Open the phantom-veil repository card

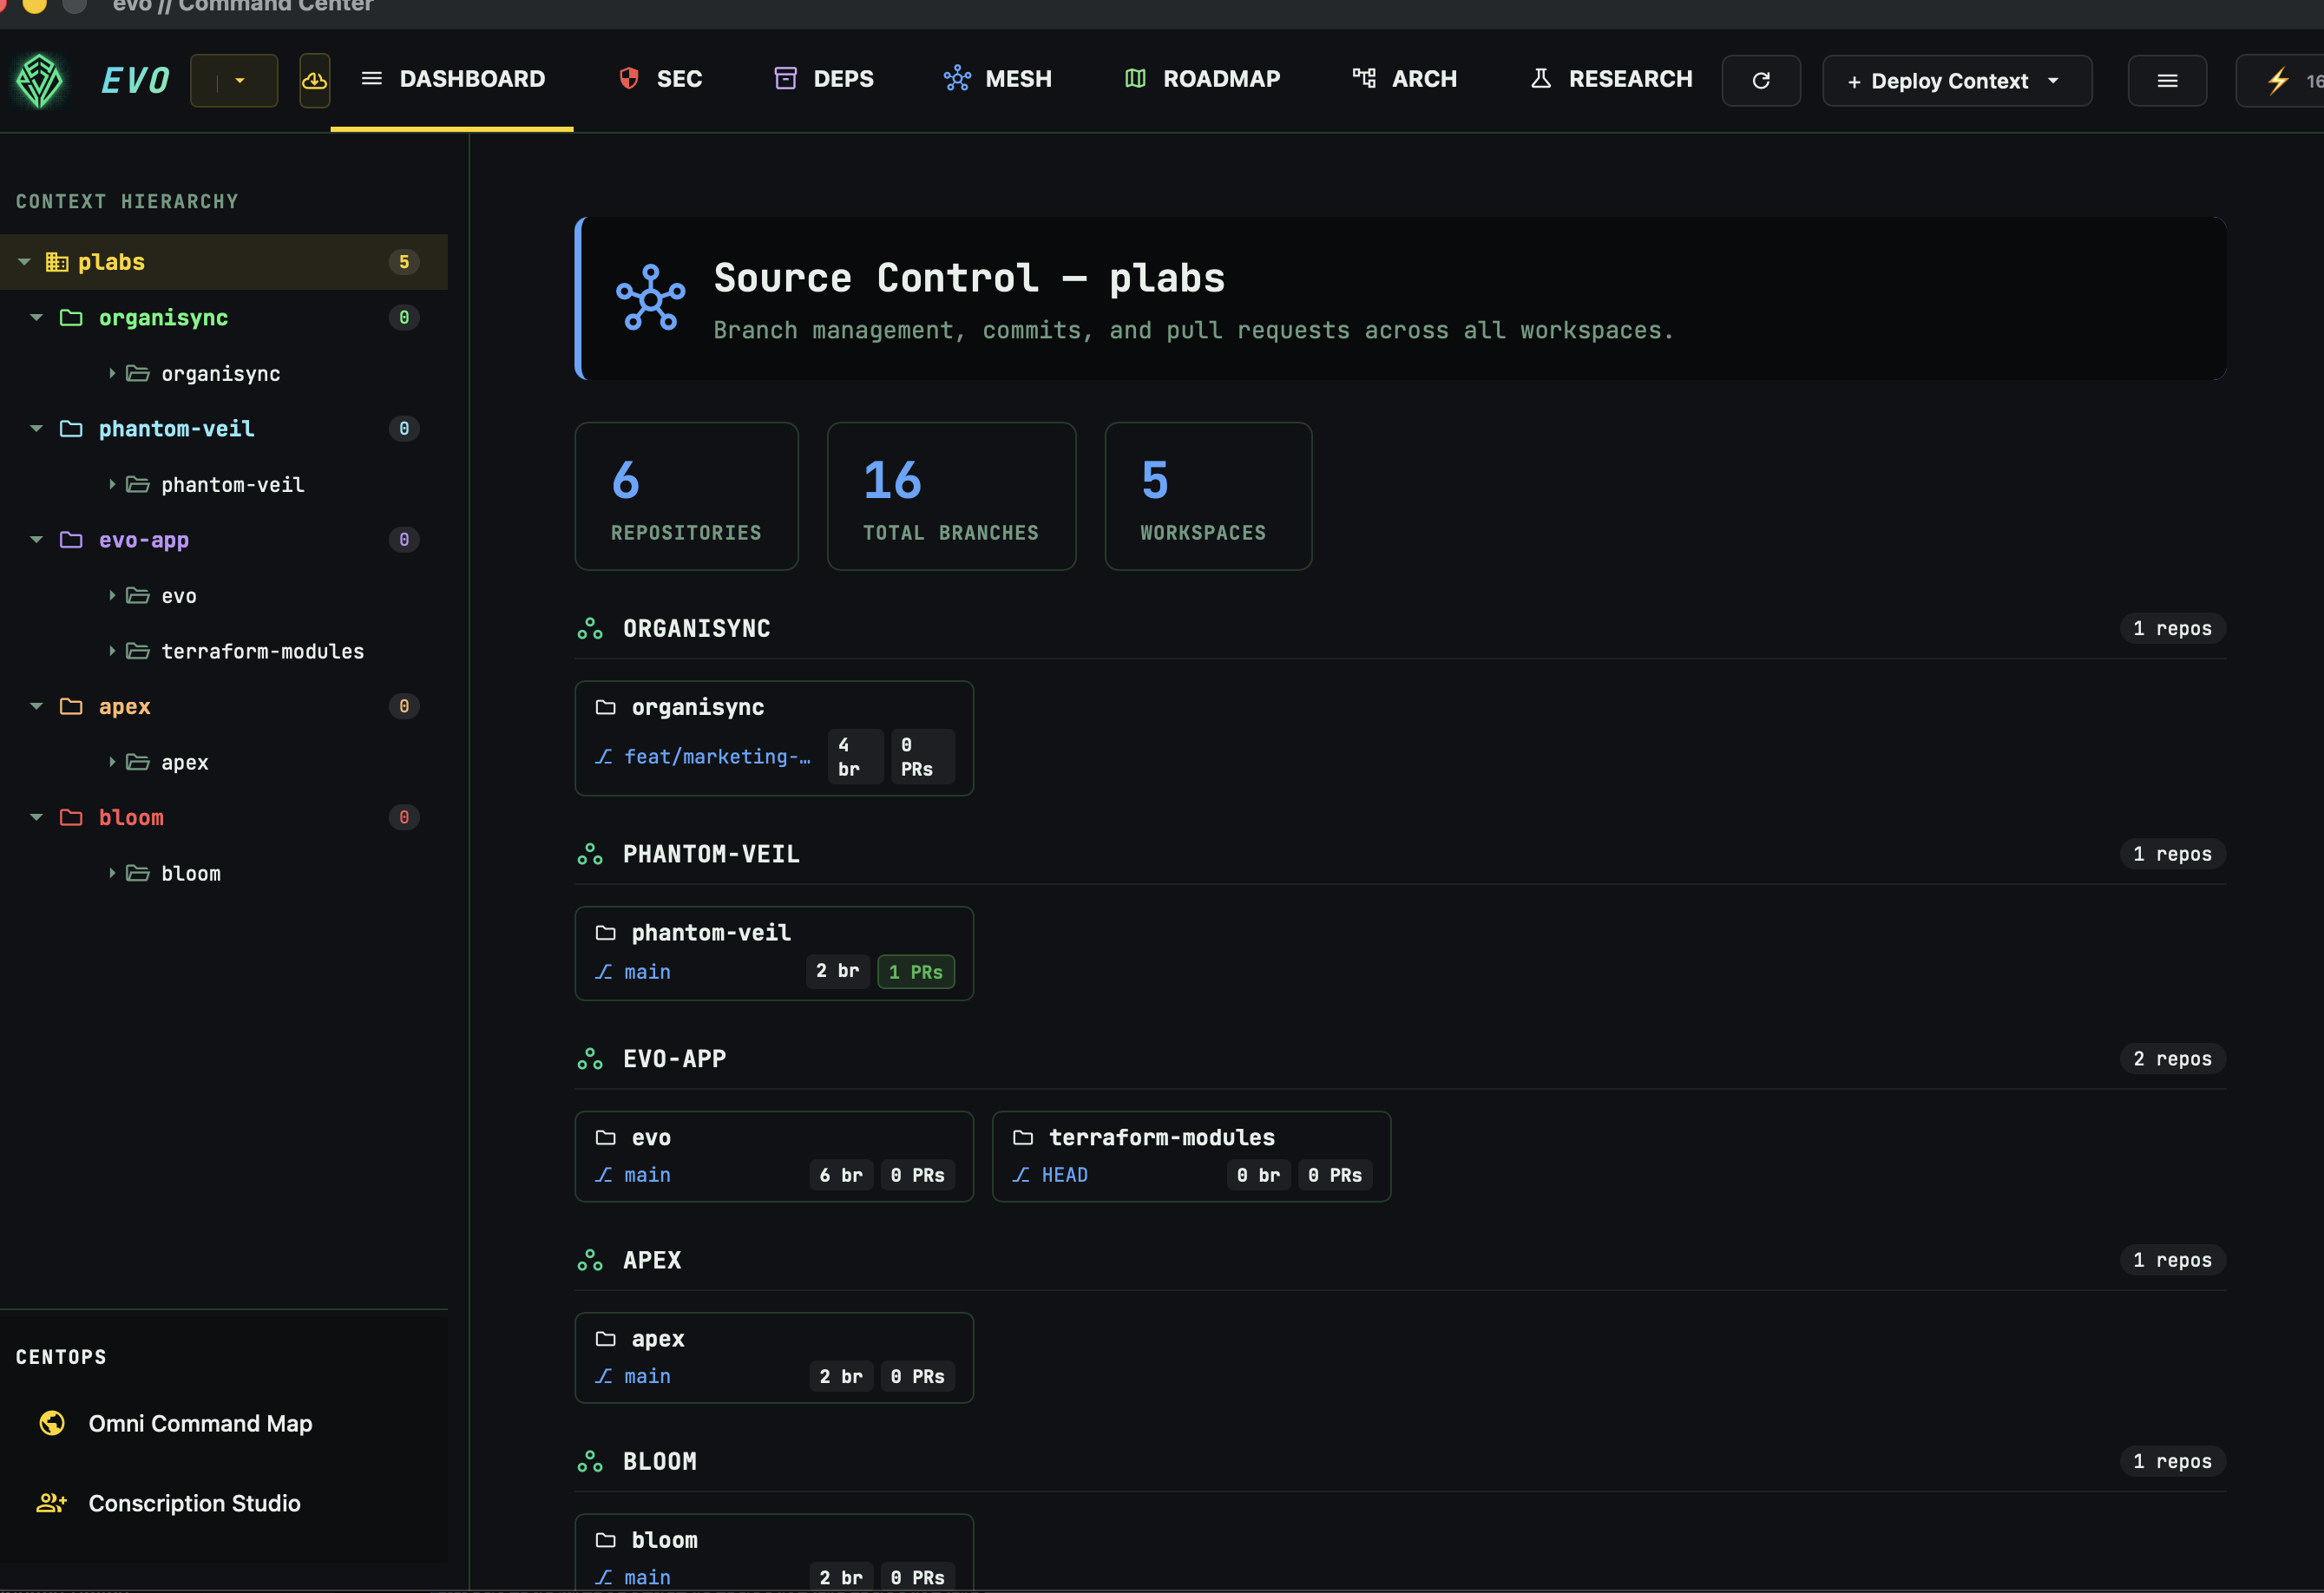774,953
